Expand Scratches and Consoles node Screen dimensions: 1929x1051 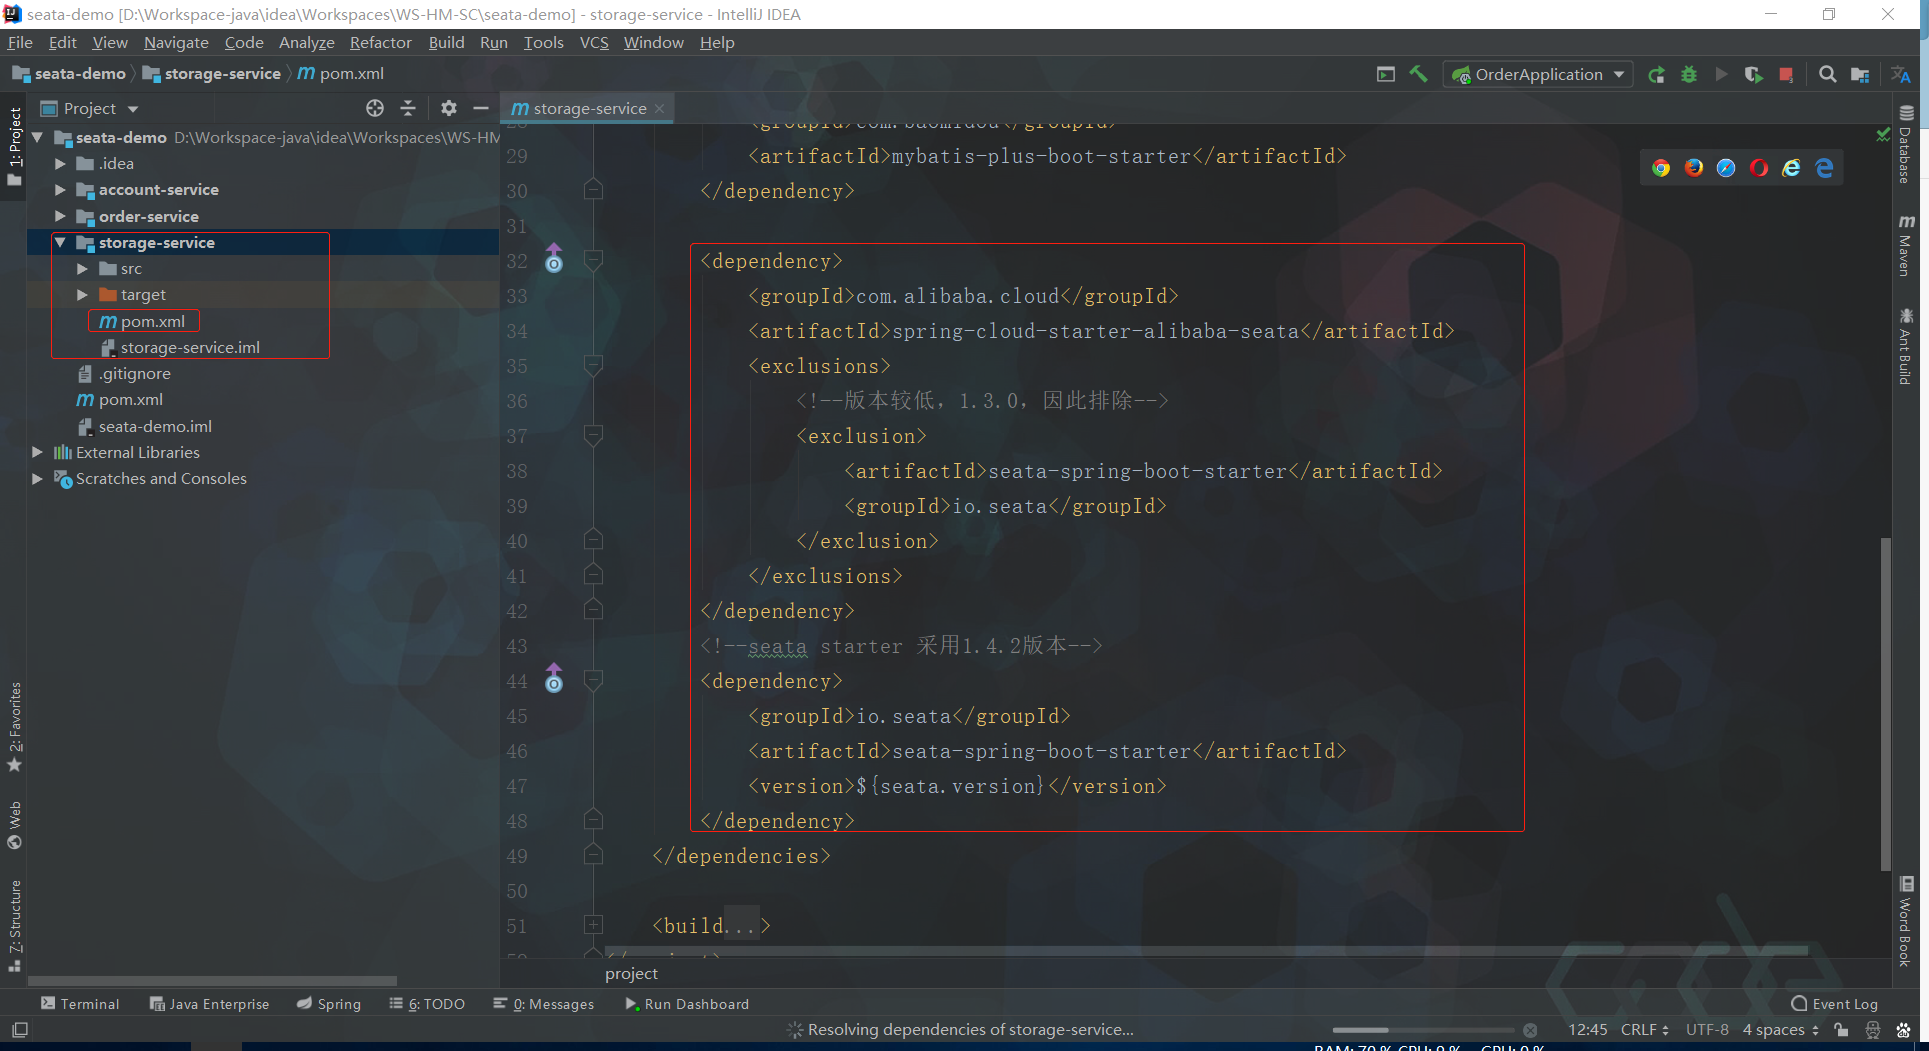pyautogui.click(x=37, y=478)
